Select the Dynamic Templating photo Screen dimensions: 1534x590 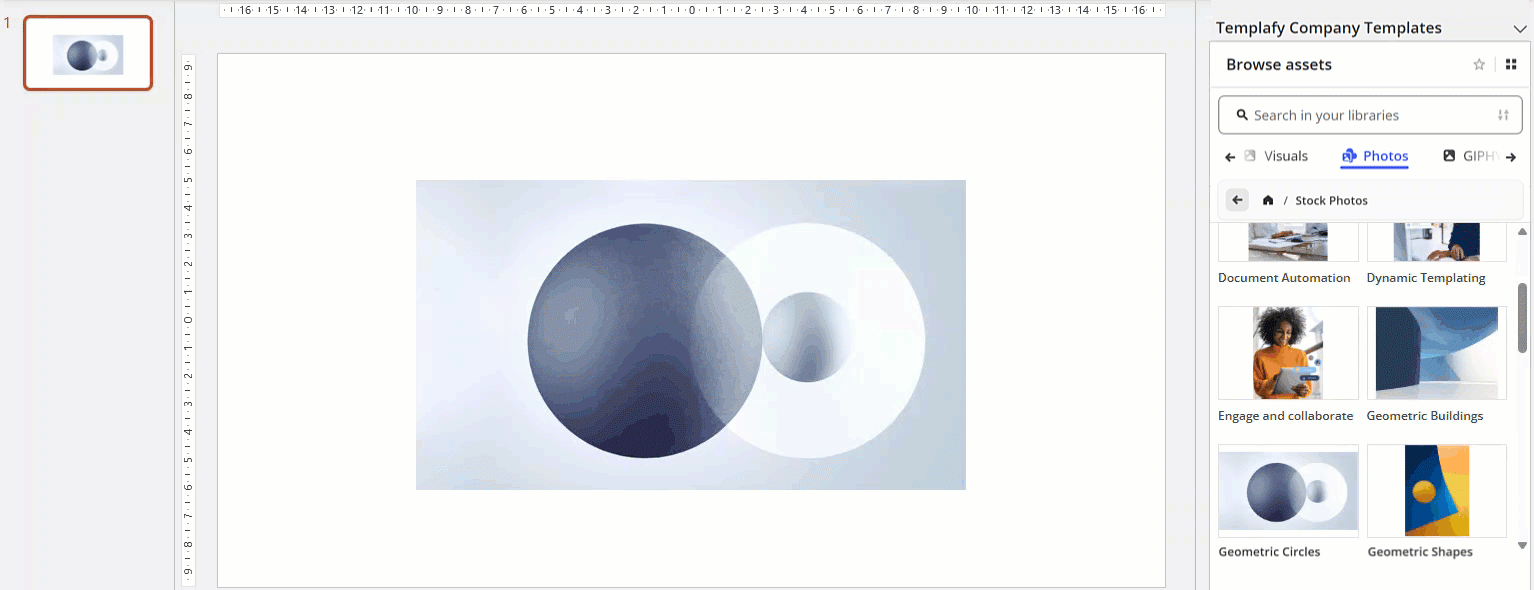pyautogui.click(x=1437, y=242)
